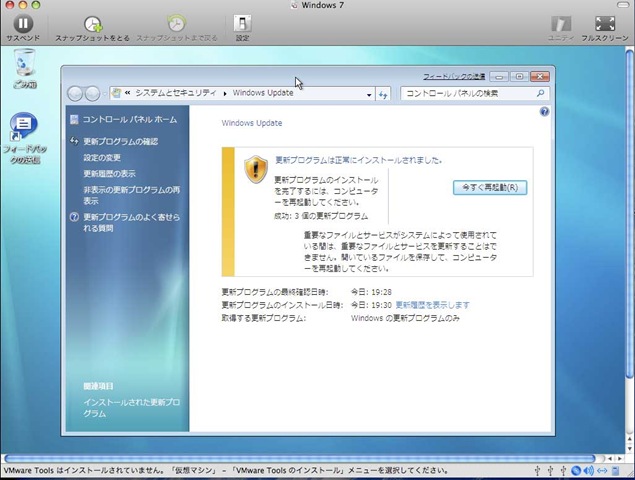Click the Windows Update page heading
The width and height of the screenshot is (635, 480).
pos(252,123)
